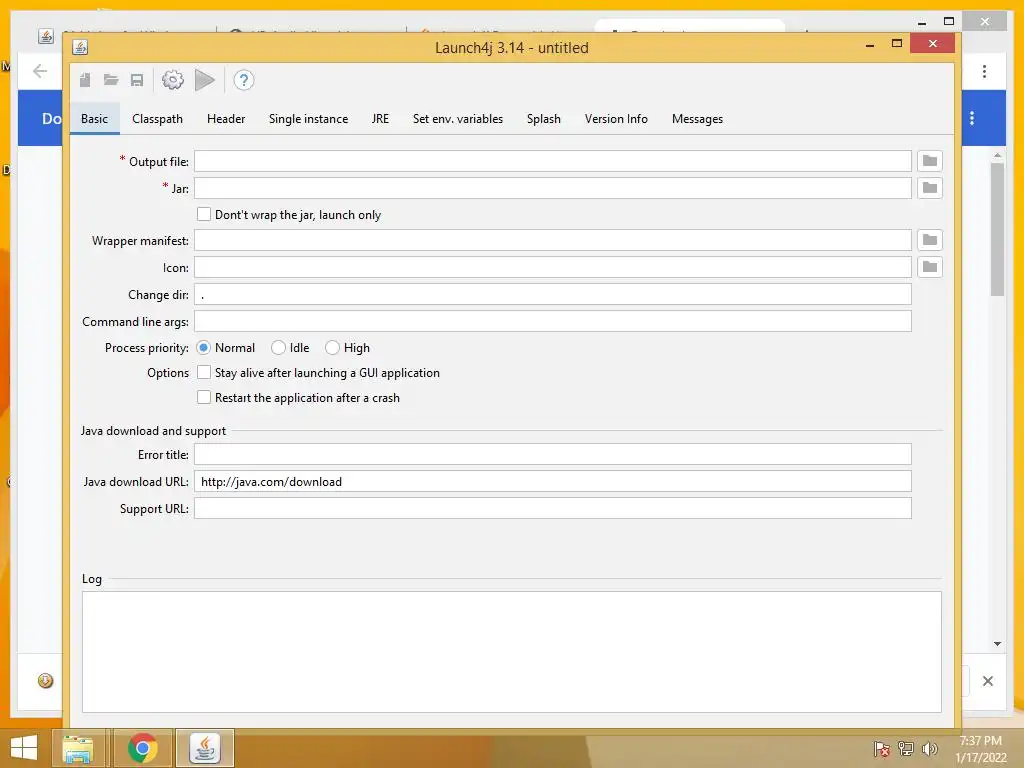Click browser scrollbar down arrow
The image size is (1024, 768).
(997, 644)
